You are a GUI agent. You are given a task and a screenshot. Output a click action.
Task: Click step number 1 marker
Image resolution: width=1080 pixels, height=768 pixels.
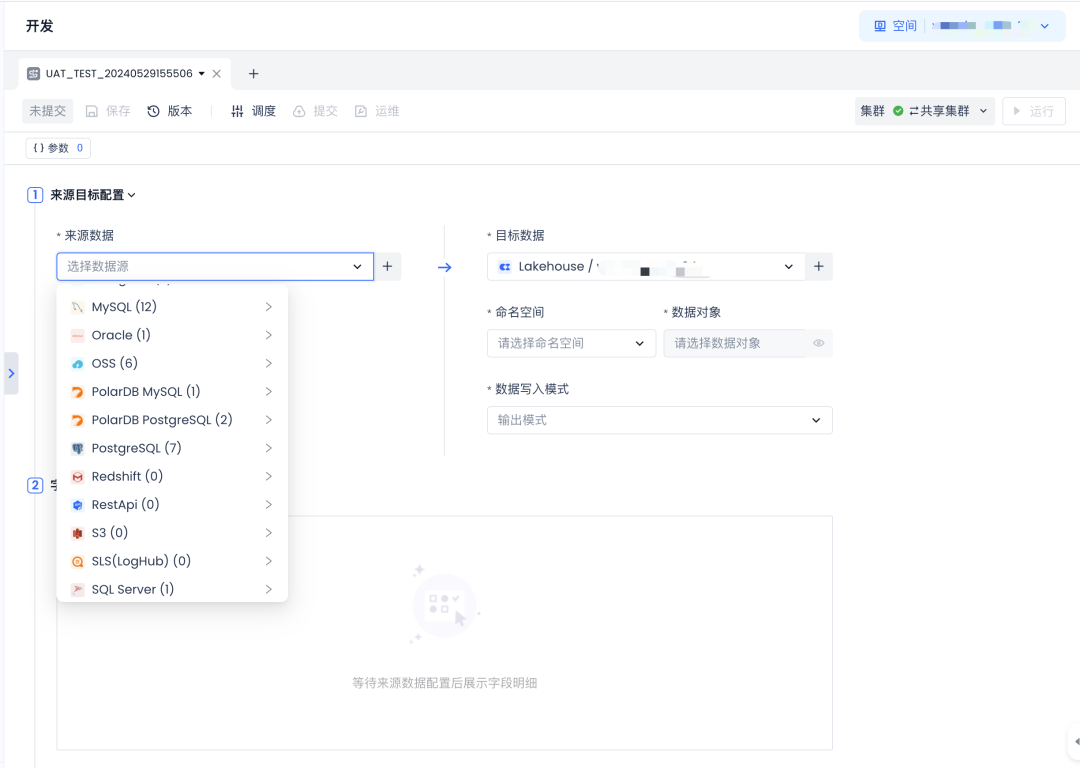[x=35, y=195]
